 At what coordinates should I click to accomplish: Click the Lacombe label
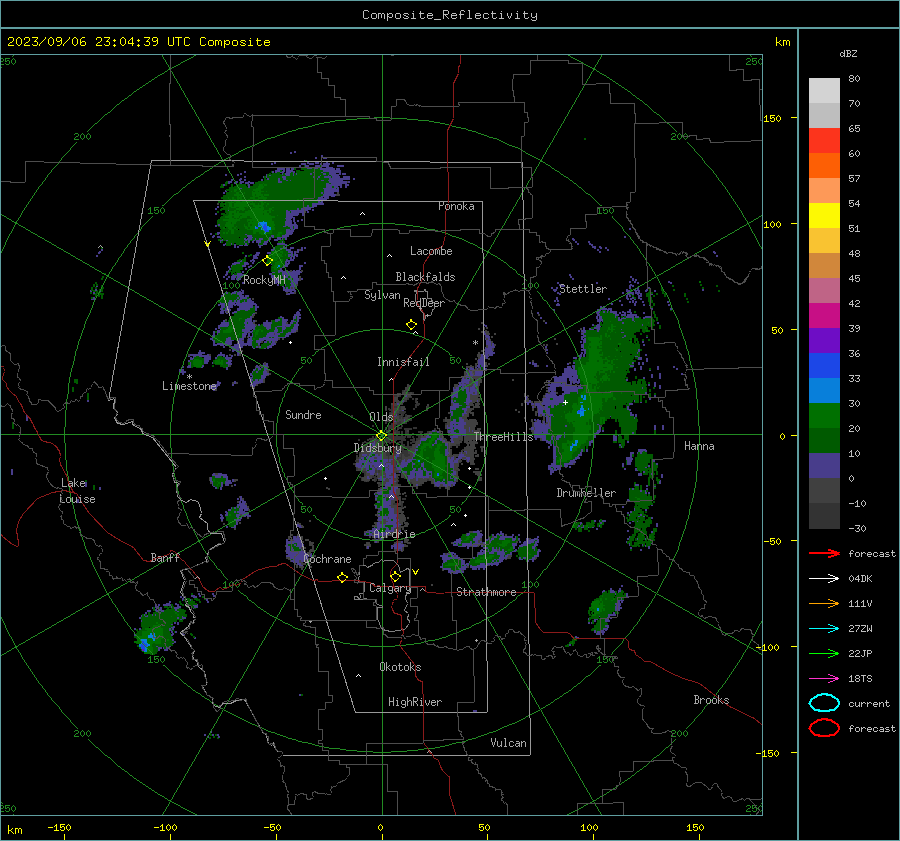click(431, 251)
